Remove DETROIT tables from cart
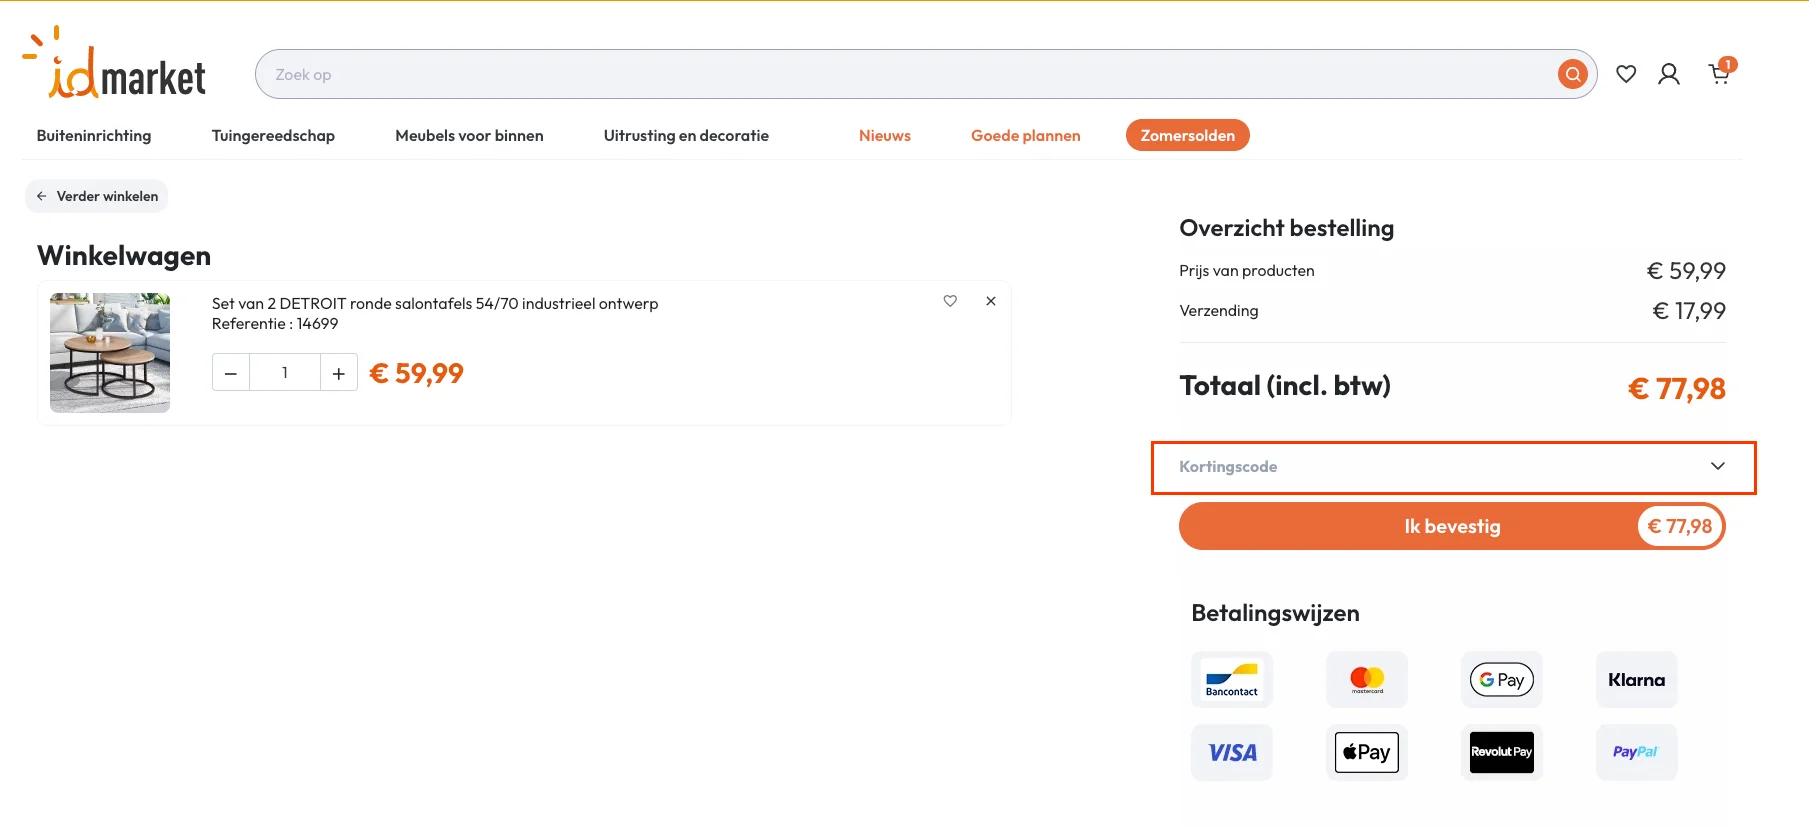The image size is (1809, 827). click(991, 301)
